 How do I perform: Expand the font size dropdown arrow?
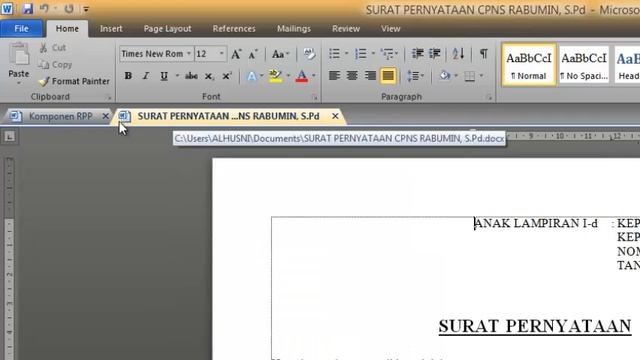click(x=222, y=53)
